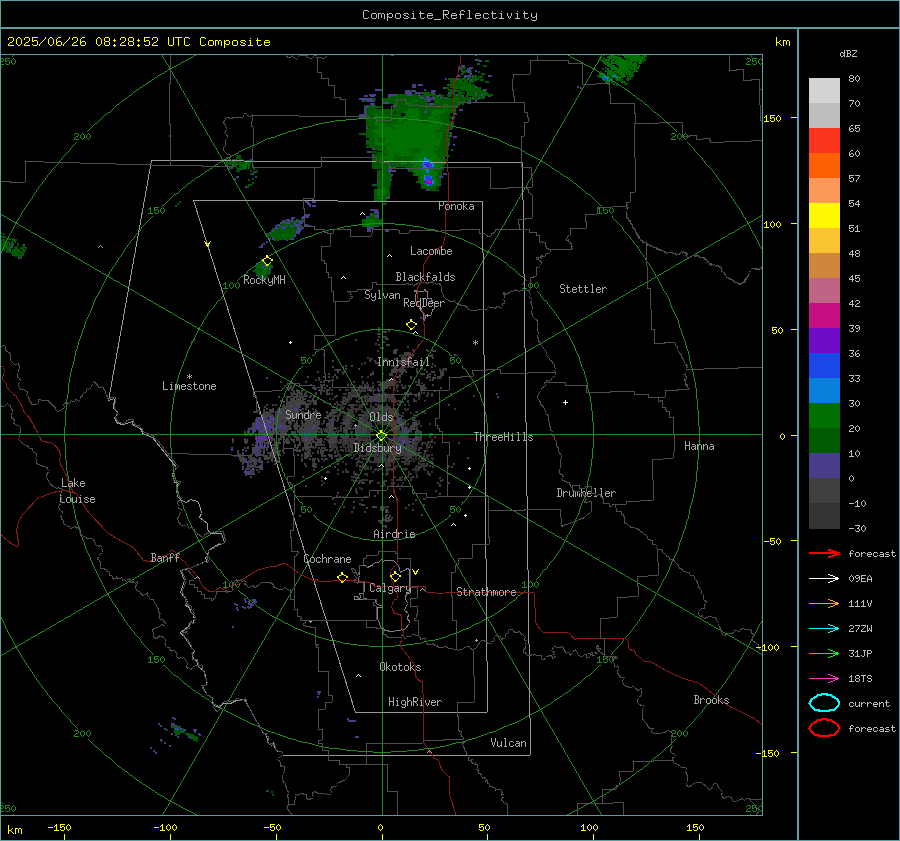Select the blue 36 dBZ color swatch
Image resolution: width=900 pixels, height=841 pixels.
pyautogui.click(x=824, y=365)
